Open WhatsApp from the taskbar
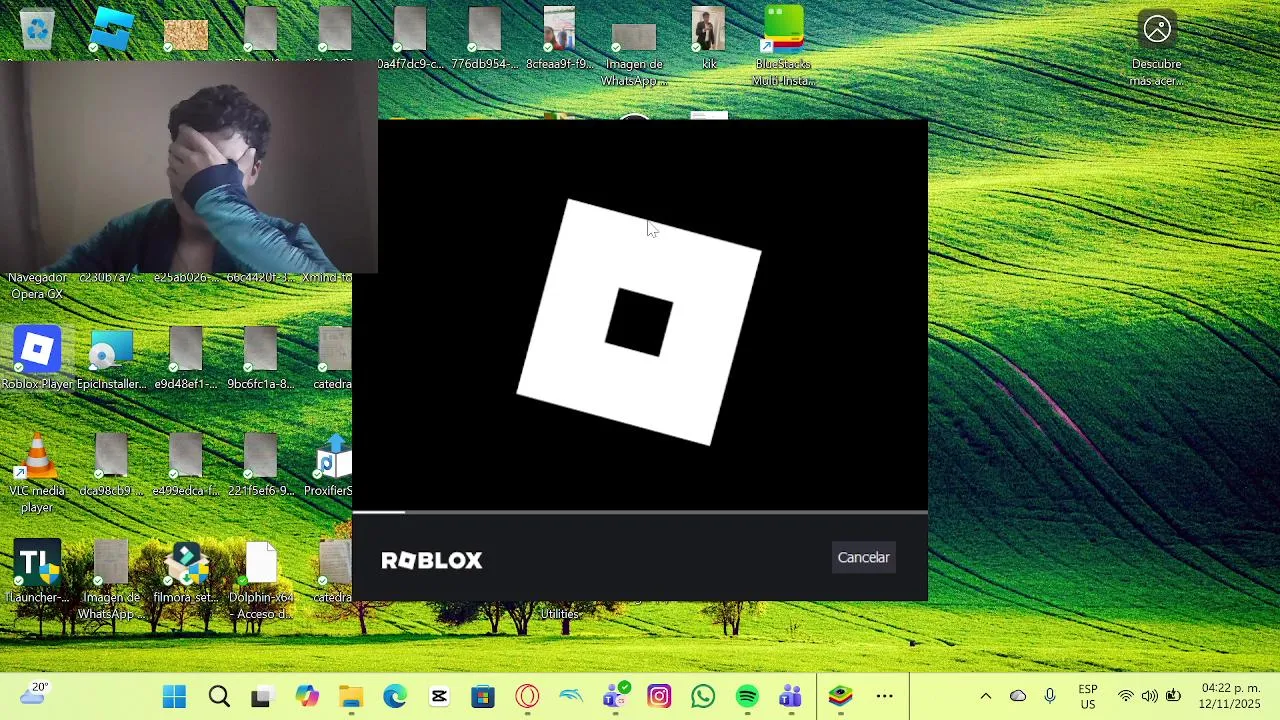The height and width of the screenshot is (720, 1280). pos(703,696)
